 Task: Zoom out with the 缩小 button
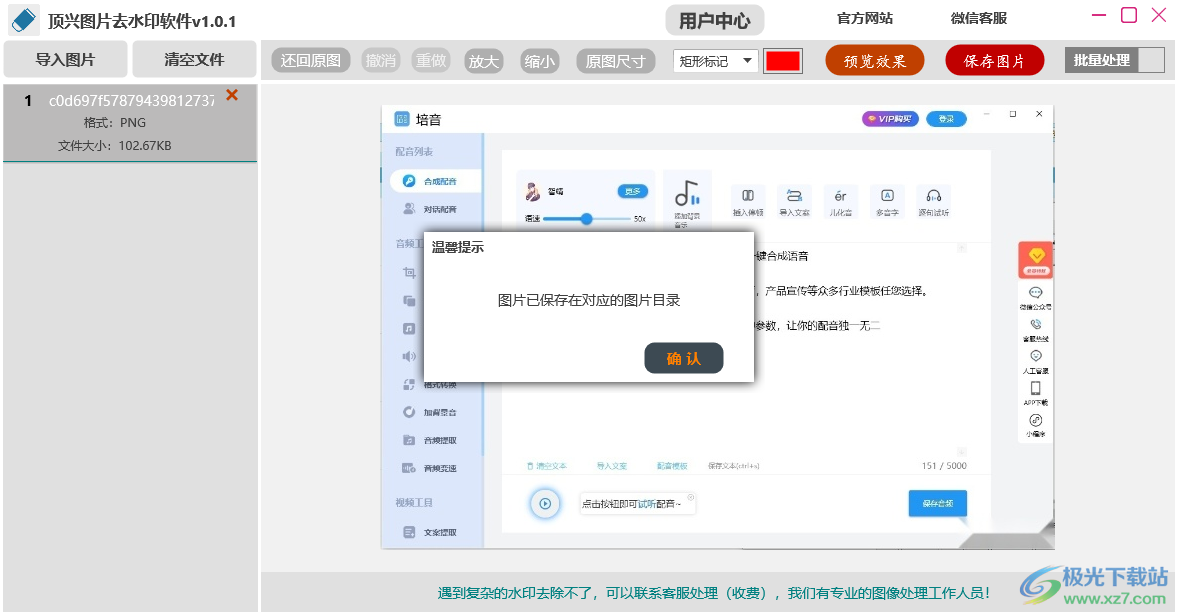pyautogui.click(x=539, y=61)
